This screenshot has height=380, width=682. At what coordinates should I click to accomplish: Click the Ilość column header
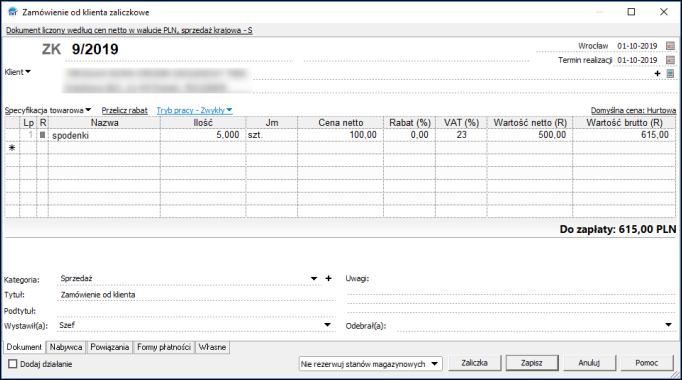pos(203,123)
